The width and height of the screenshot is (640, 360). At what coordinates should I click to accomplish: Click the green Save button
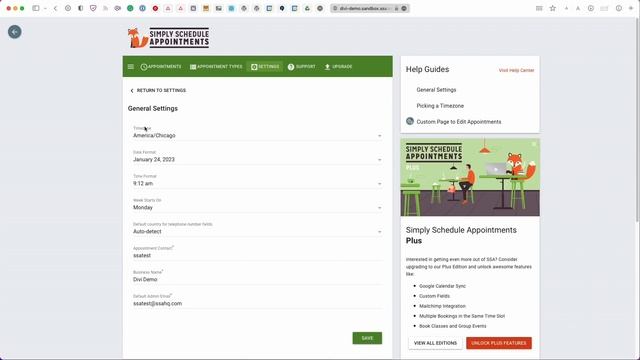pos(367,338)
